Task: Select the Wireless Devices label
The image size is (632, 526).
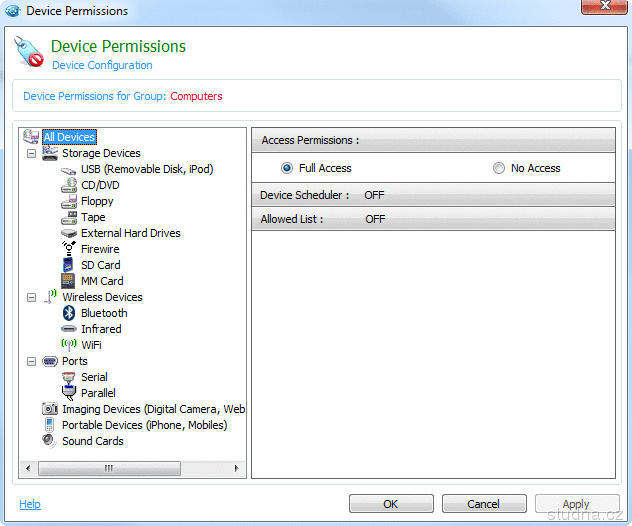Action: click(x=102, y=297)
